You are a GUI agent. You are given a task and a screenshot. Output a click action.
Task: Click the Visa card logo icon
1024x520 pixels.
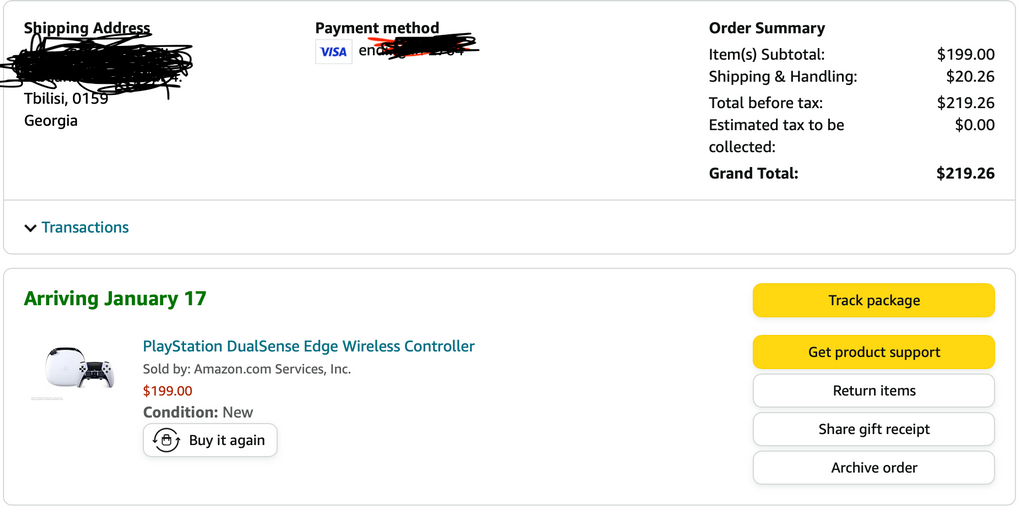333,52
